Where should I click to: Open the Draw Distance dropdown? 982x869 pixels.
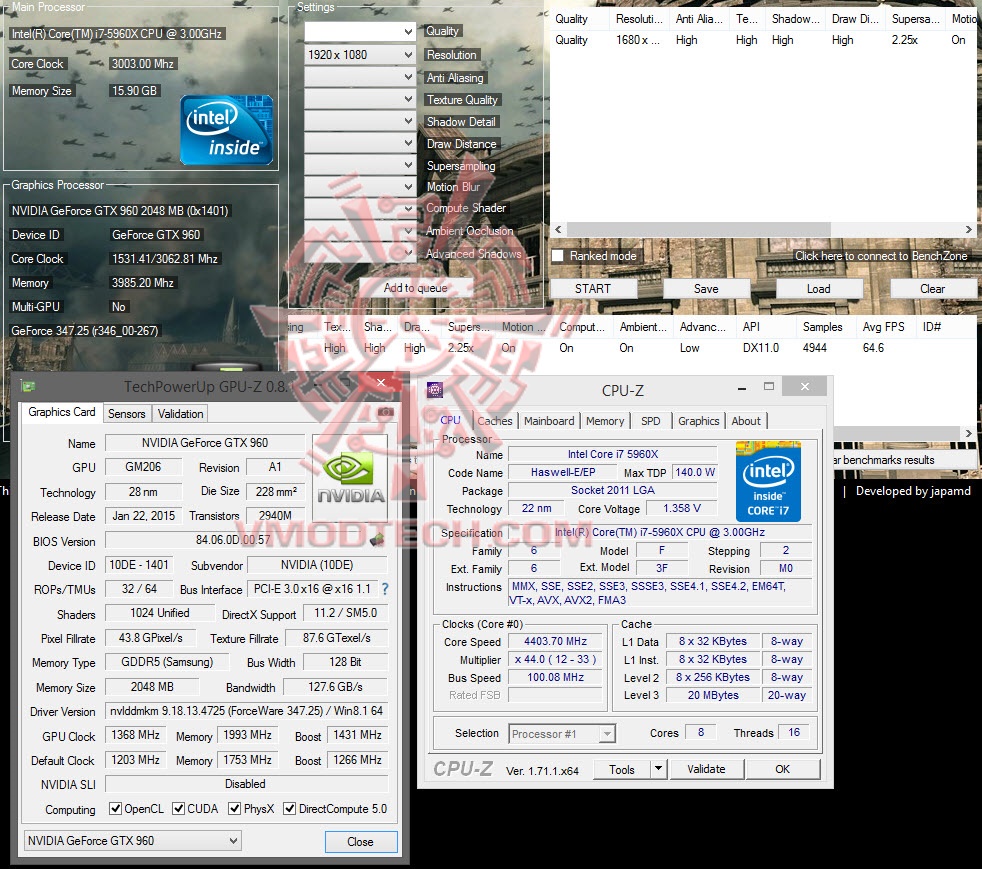(359, 143)
